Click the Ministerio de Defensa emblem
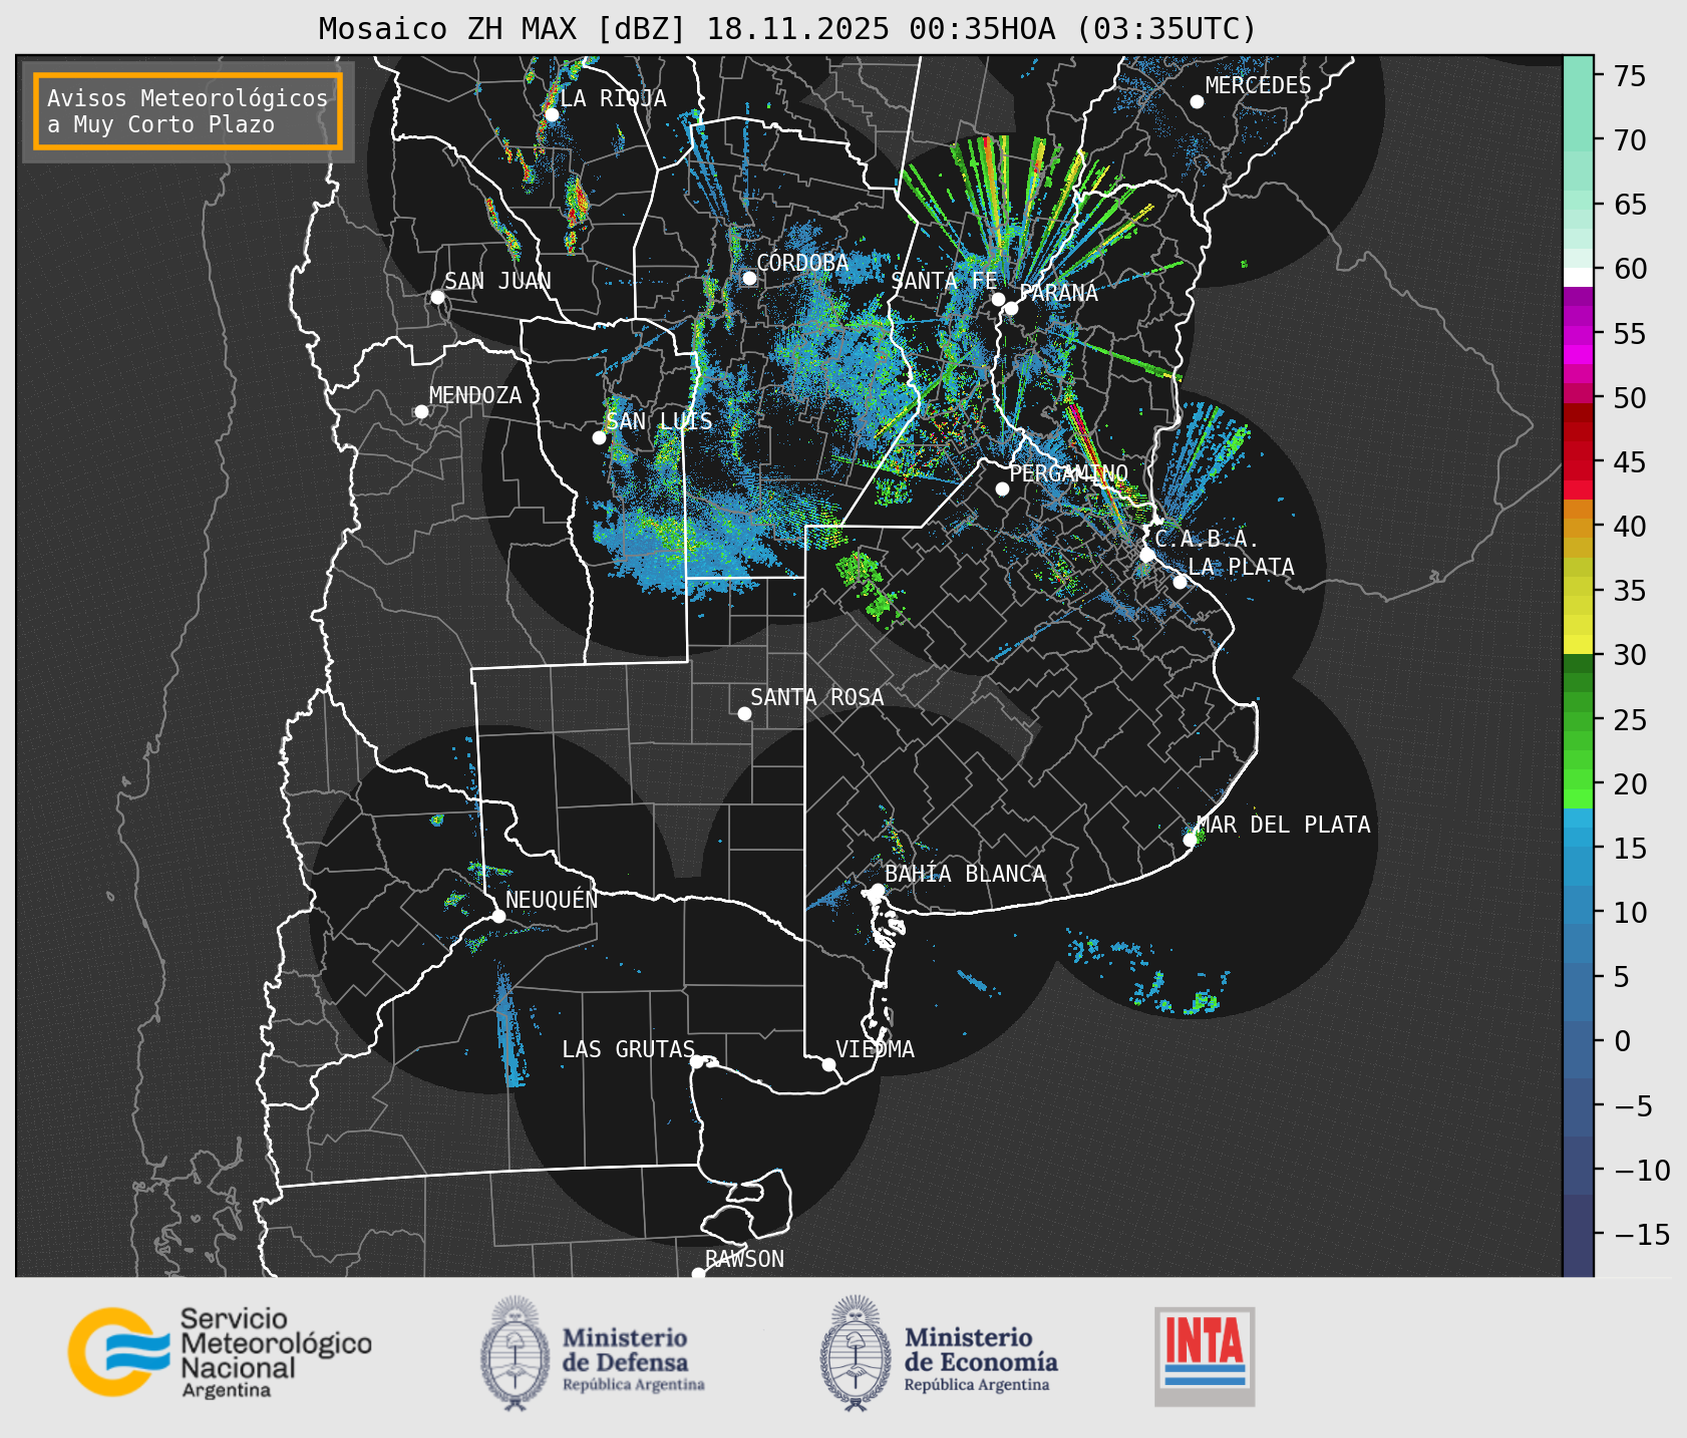The image size is (1687, 1438). [515, 1353]
